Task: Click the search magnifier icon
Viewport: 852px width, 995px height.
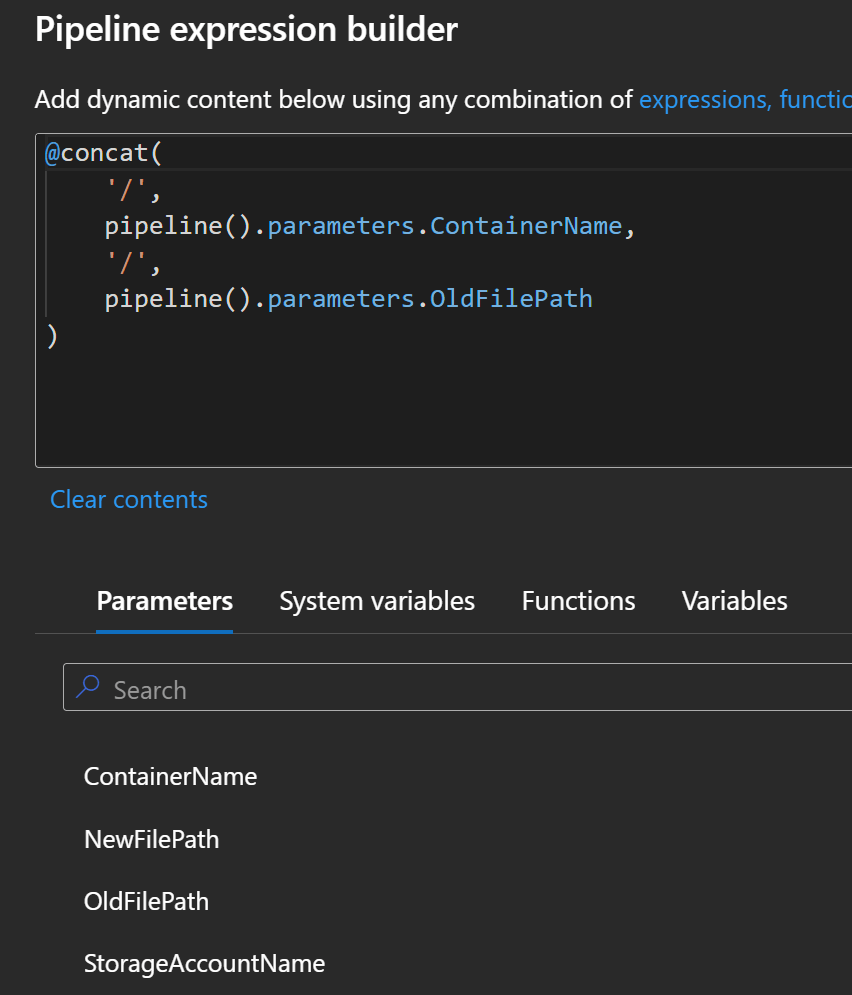Action: [x=87, y=687]
